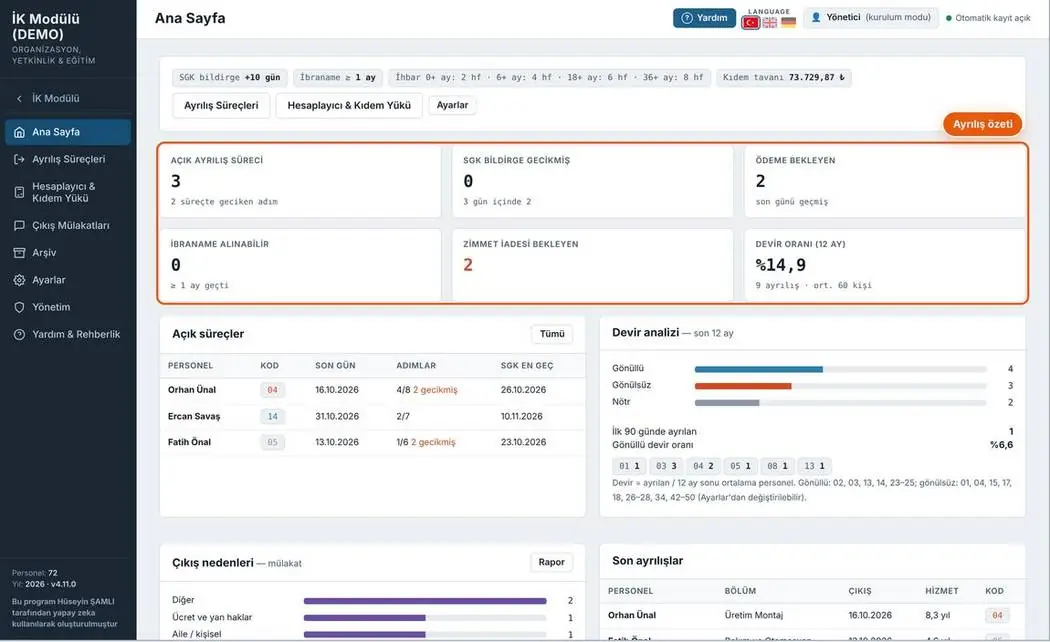Click the back chevron beside İK Modülü

(19, 98)
